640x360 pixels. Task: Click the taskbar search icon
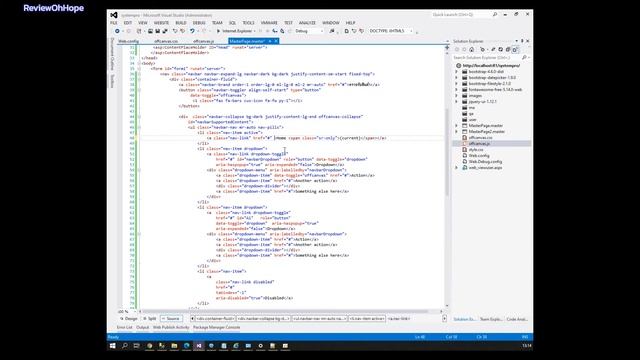pos(124,346)
